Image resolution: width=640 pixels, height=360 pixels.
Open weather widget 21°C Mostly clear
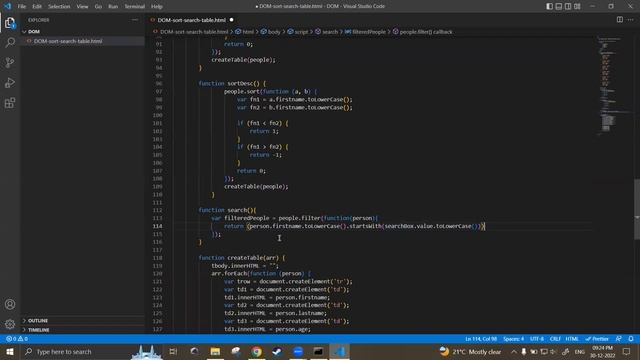click(x=470, y=351)
